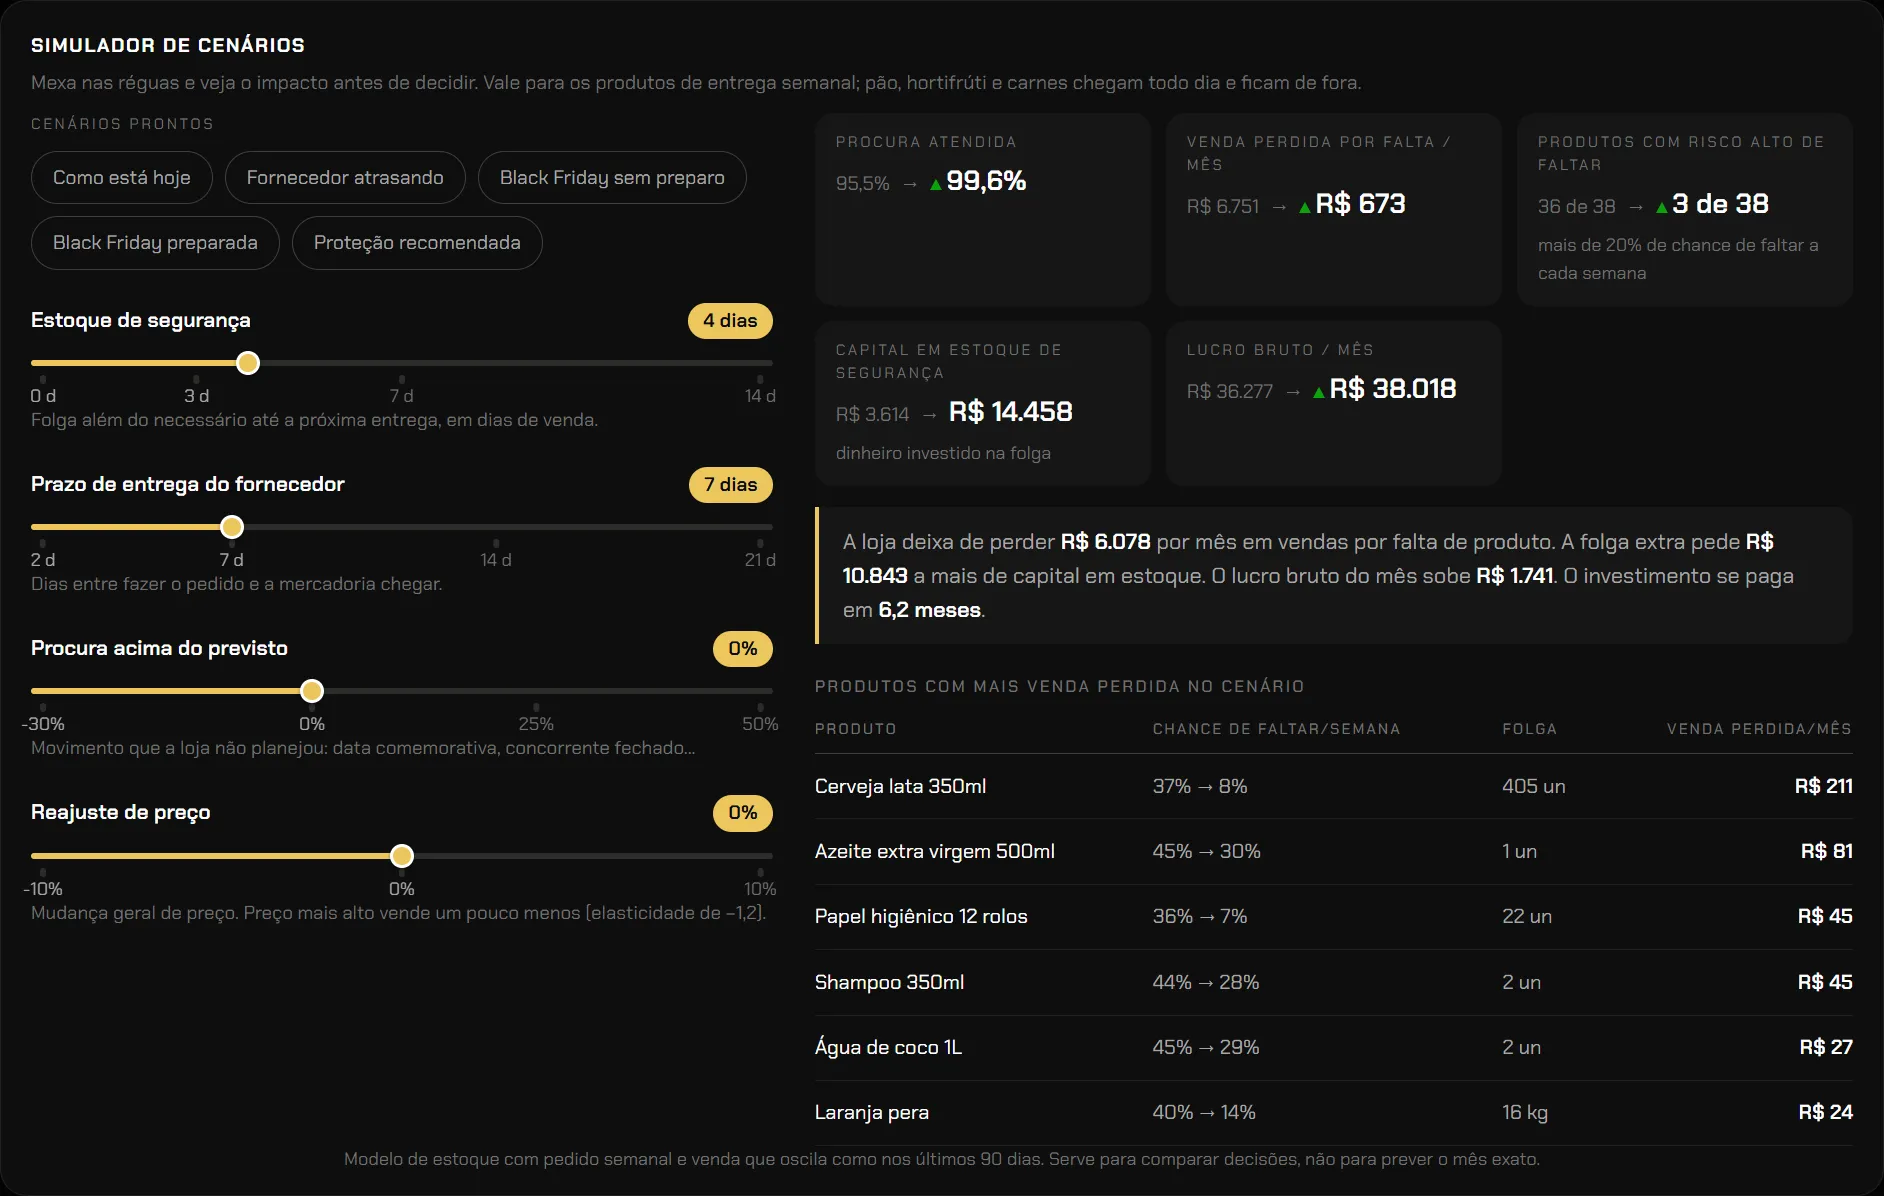Click the '7 dias' value badge
The width and height of the screenshot is (1884, 1196).
pyautogui.click(x=731, y=485)
